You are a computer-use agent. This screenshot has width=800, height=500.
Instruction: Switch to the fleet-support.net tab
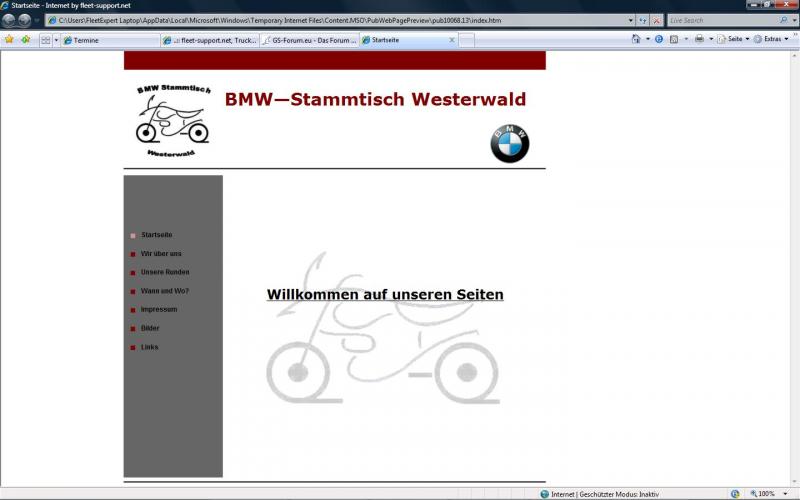click(210, 40)
